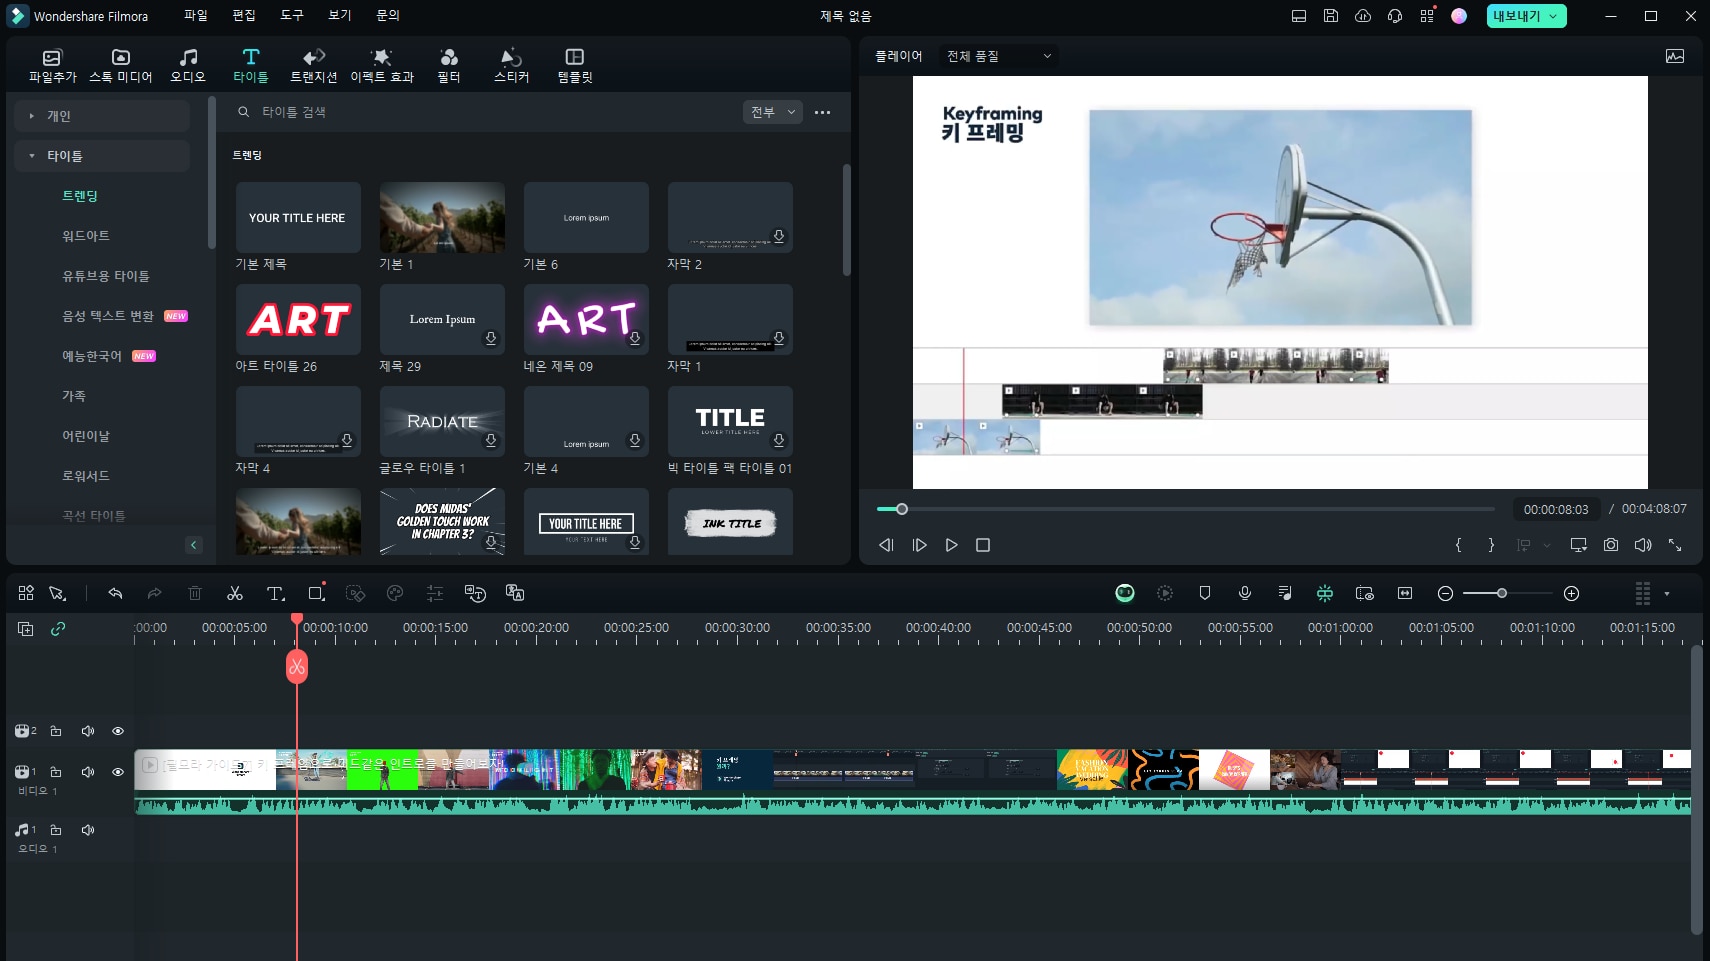
Task: Toggle the green link icon in timeline header
Action: coord(58,629)
